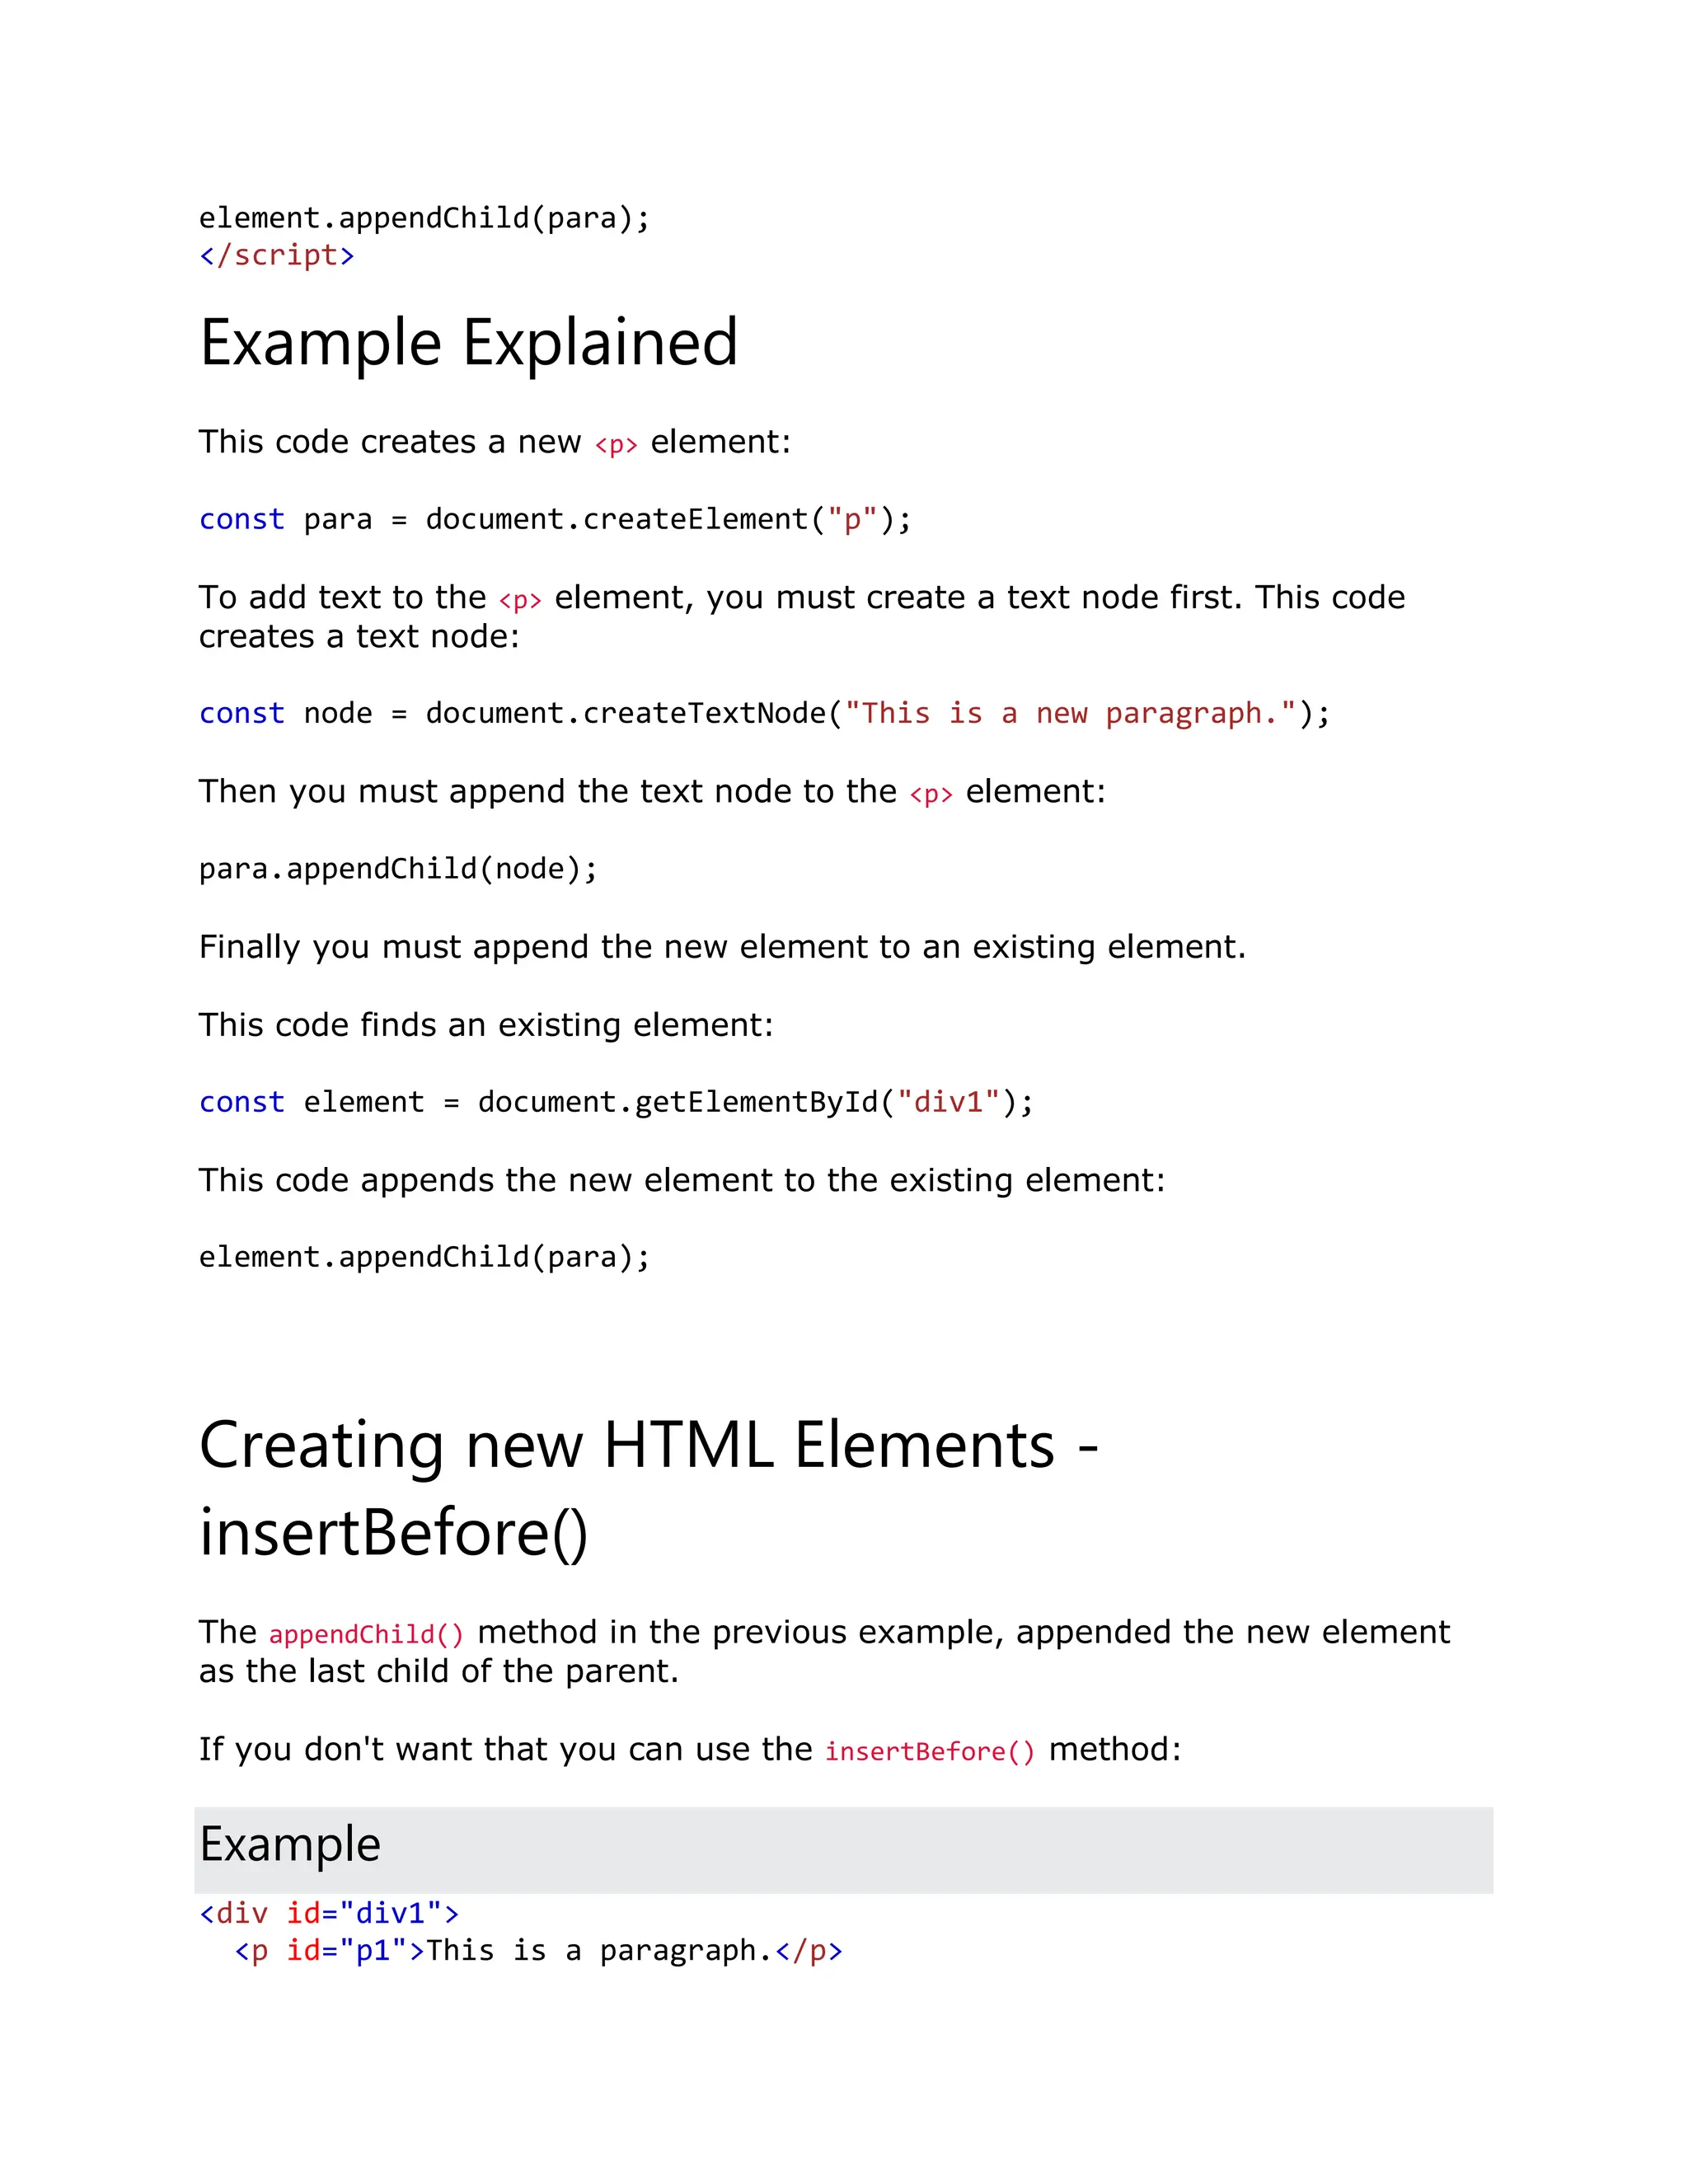
Task: Click the closing script tag line
Action: click(x=277, y=255)
